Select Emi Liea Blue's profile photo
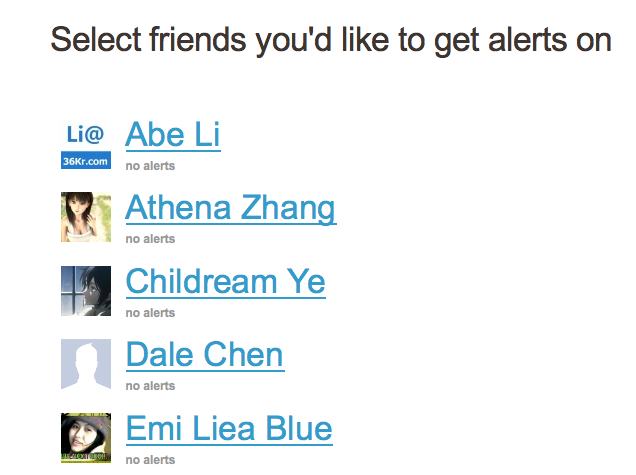 (x=86, y=438)
